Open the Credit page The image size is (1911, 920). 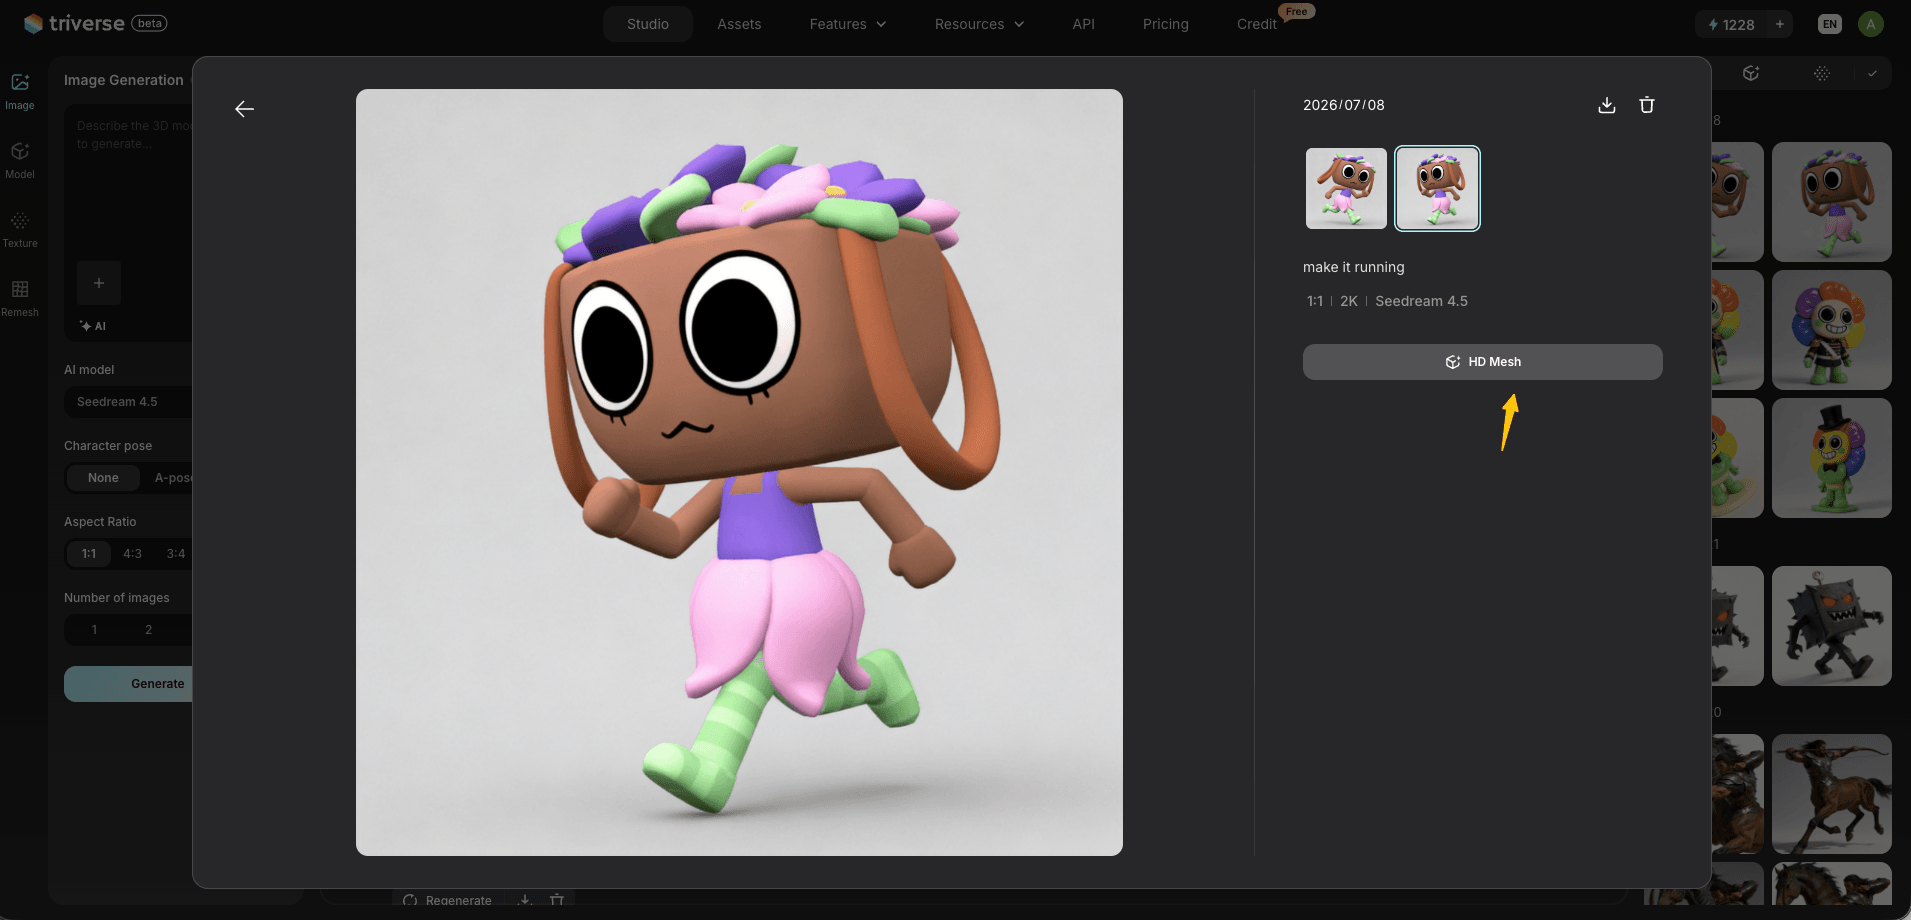pos(1257,24)
